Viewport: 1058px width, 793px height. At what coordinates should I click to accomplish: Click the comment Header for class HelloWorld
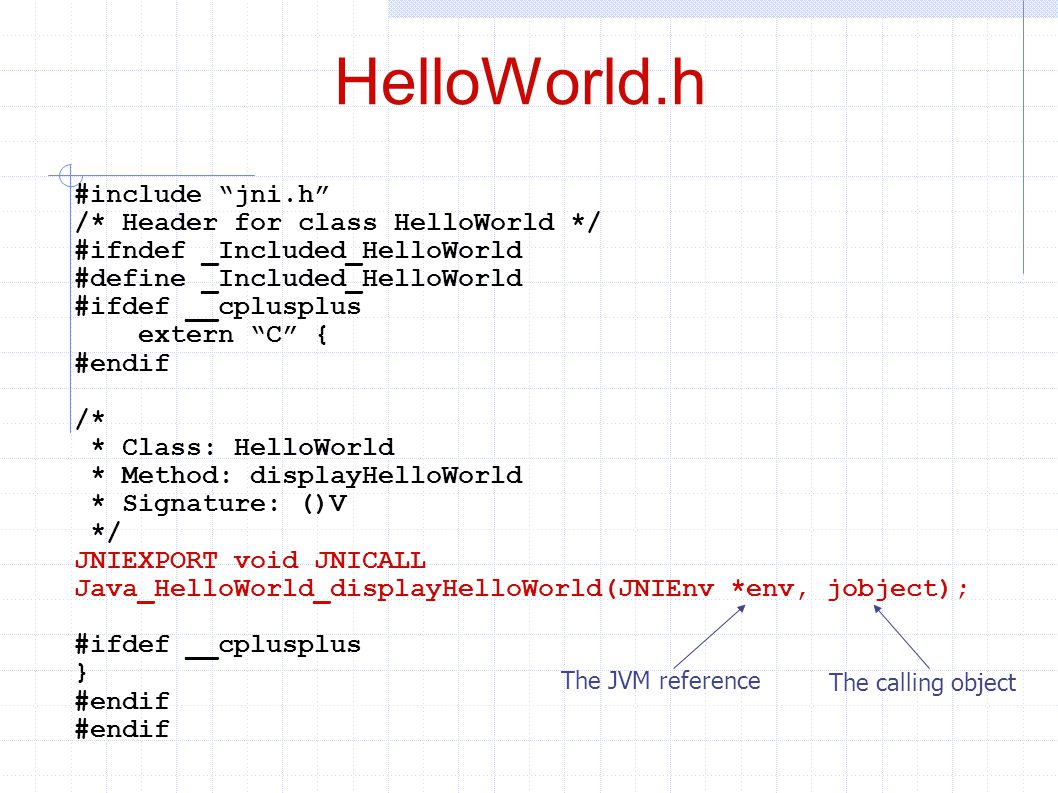pyautogui.click(x=338, y=223)
